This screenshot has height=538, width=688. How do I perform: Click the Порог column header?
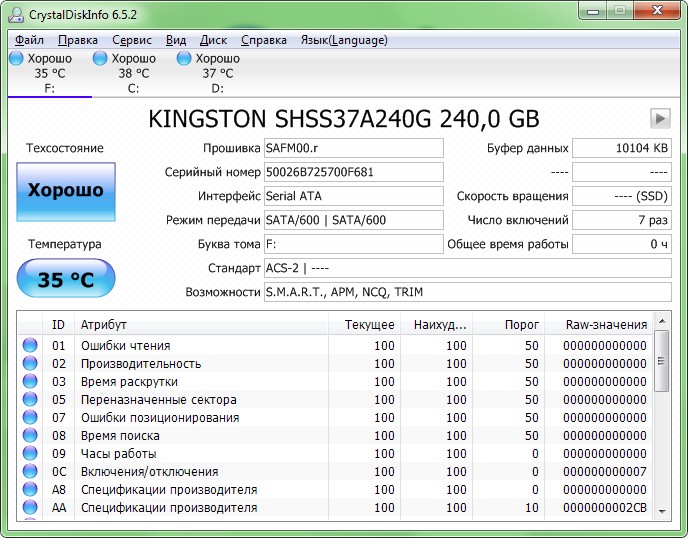click(x=509, y=324)
